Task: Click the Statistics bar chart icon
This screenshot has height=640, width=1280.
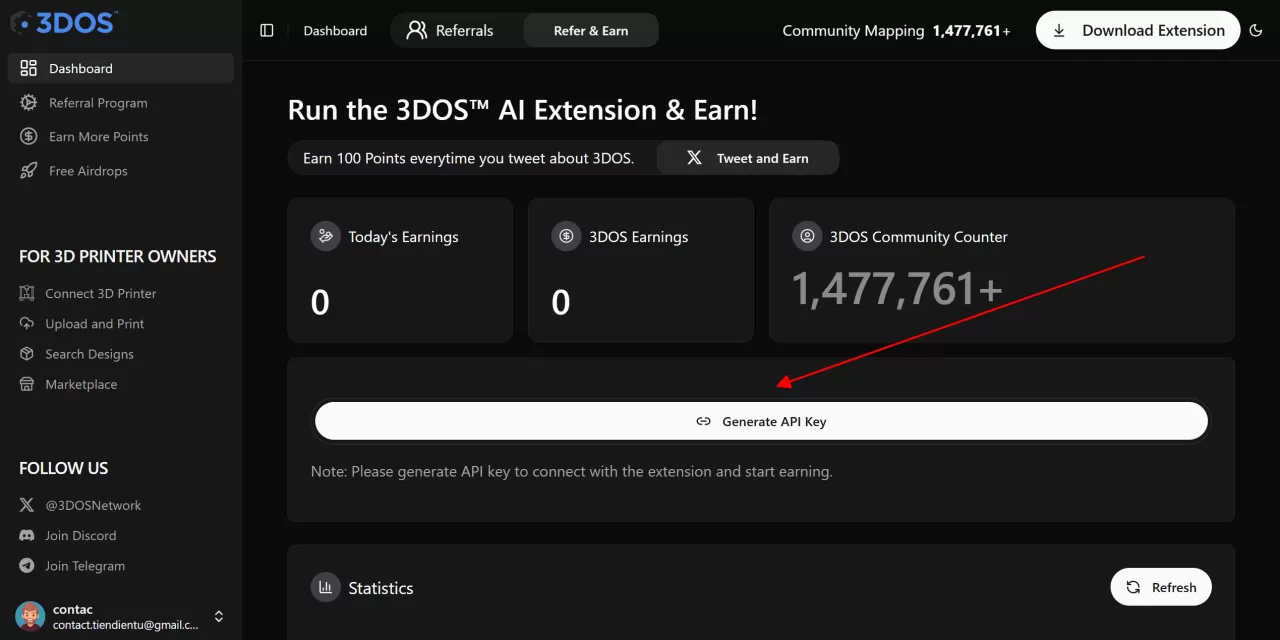Action: coord(325,587)
